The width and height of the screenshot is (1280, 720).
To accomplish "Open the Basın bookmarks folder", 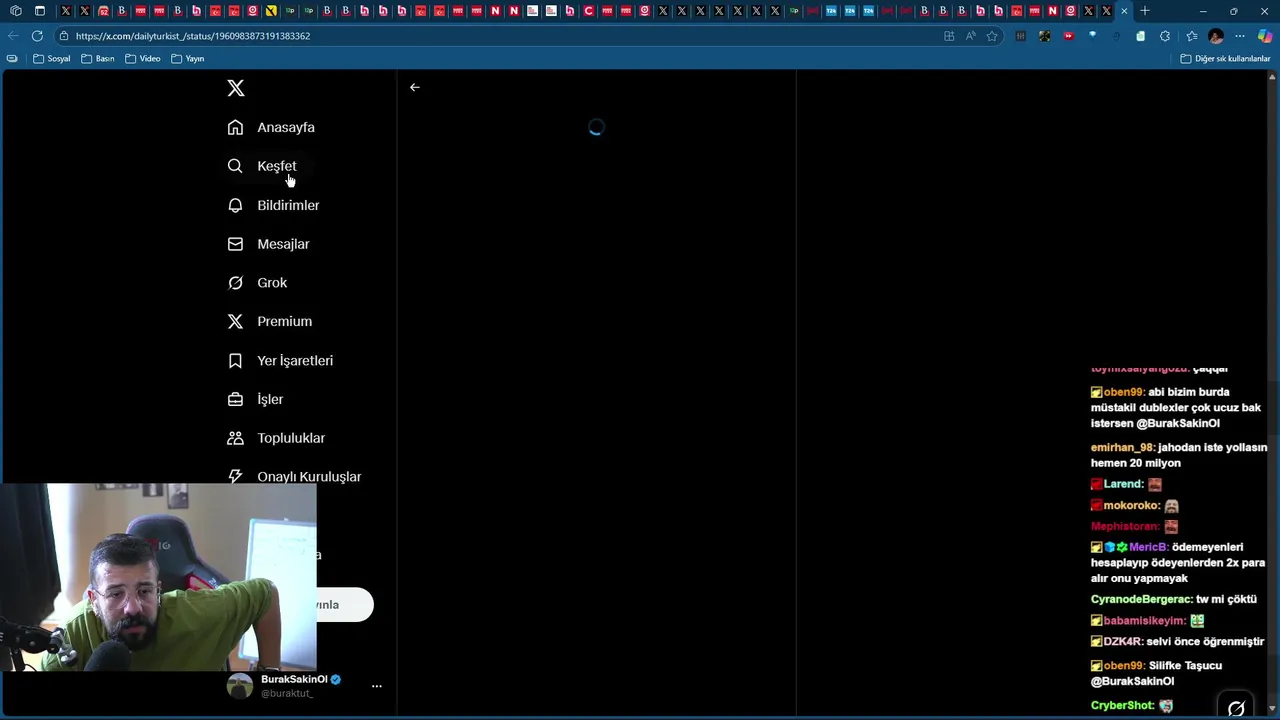I will [97, 59].
